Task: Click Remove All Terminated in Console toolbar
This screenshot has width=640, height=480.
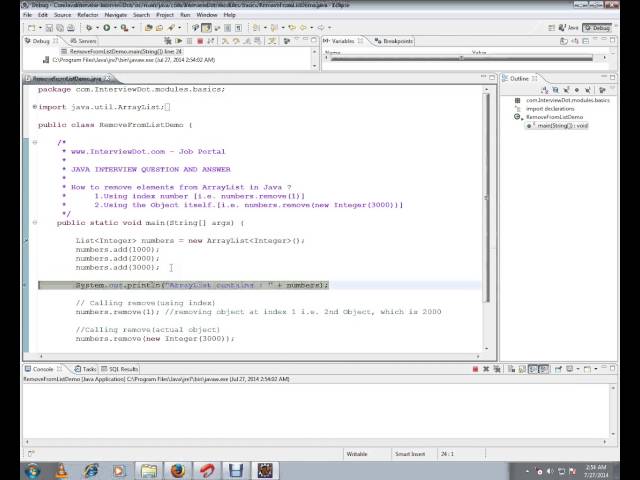Action: pyautogui.click(x=497, y=369)
